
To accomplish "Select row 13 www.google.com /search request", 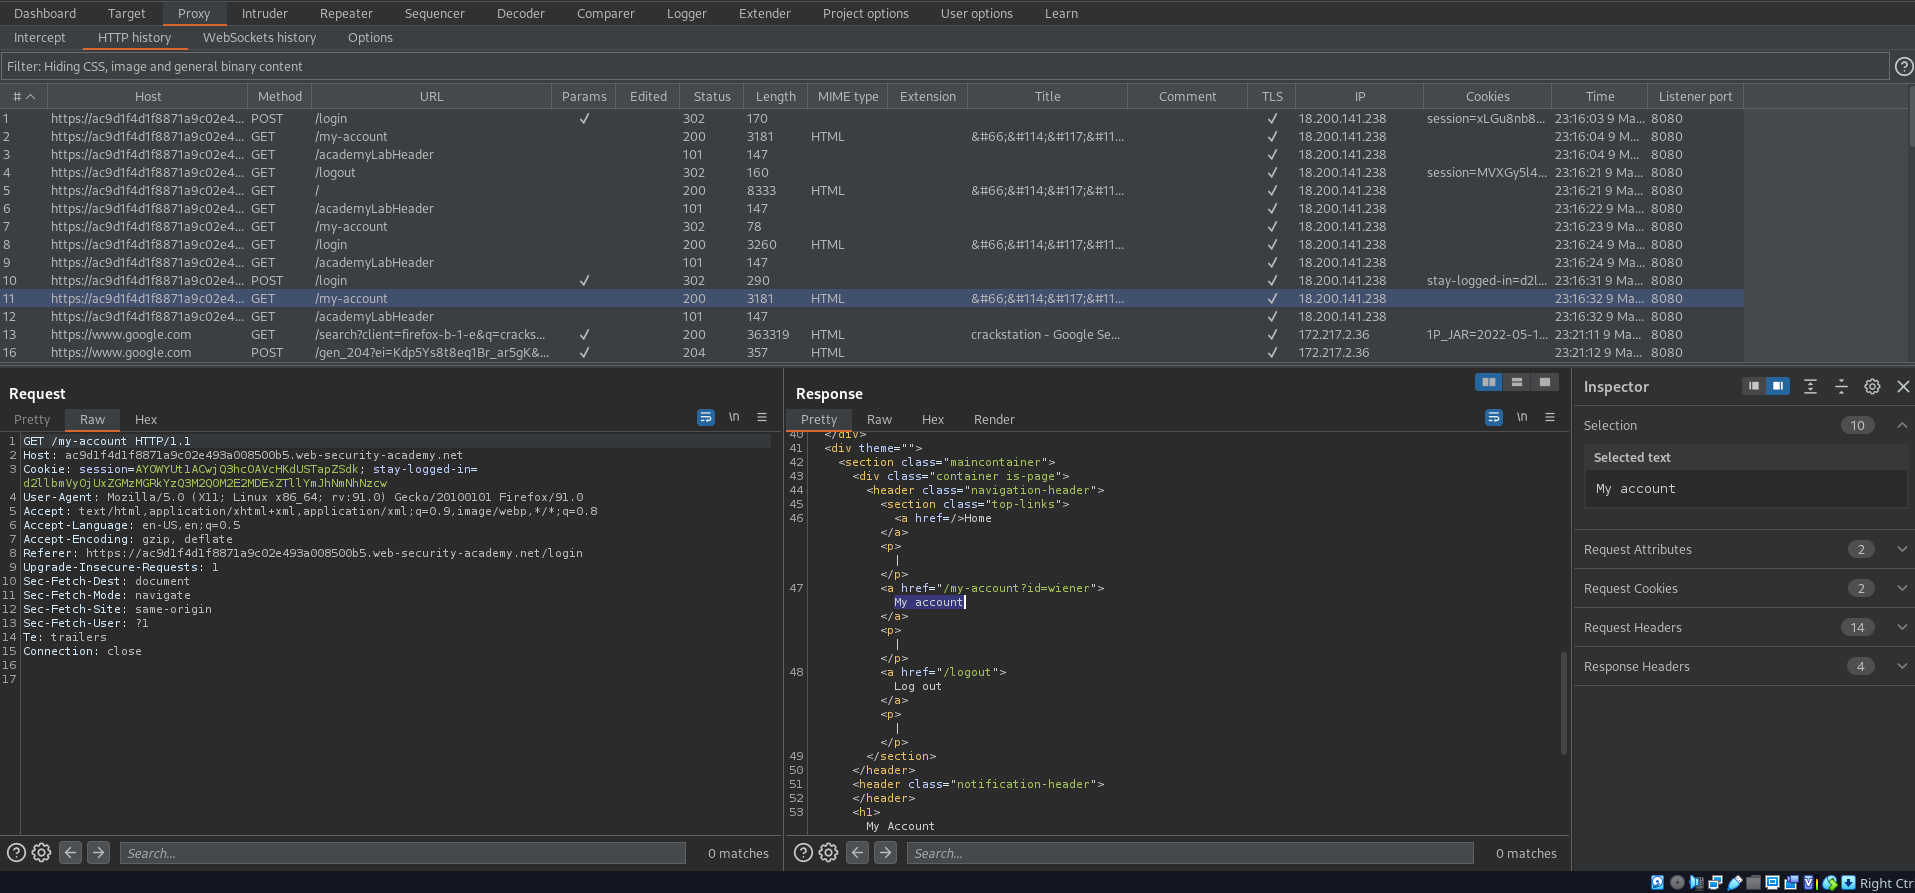I will pyautogui.click(x=872, y=334).
